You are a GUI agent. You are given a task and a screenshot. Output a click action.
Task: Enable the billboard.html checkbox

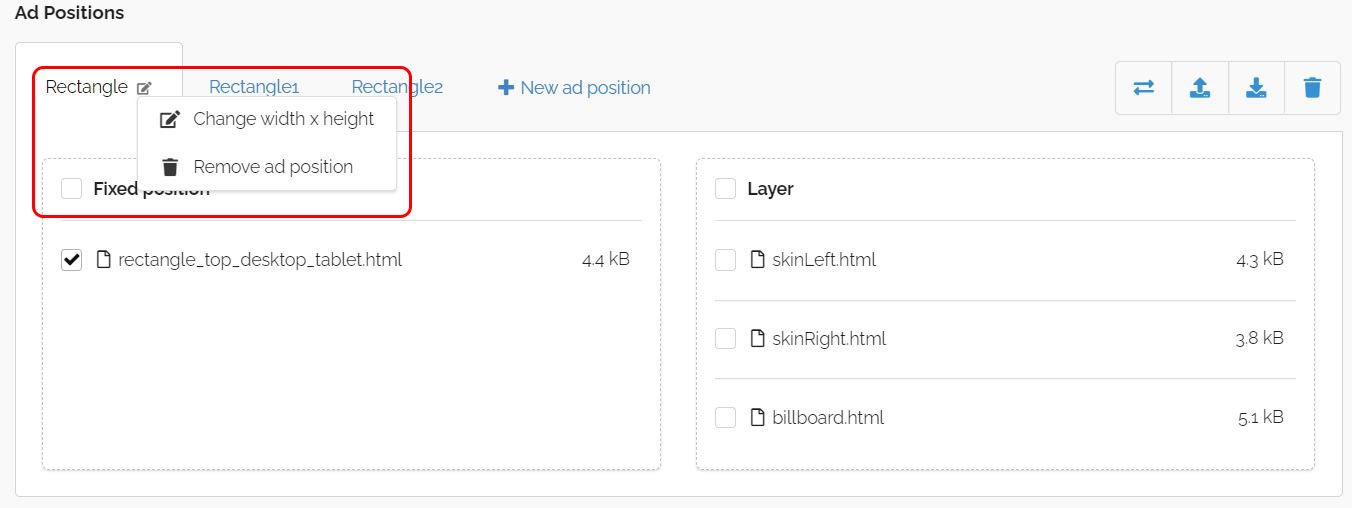[726, 418]
